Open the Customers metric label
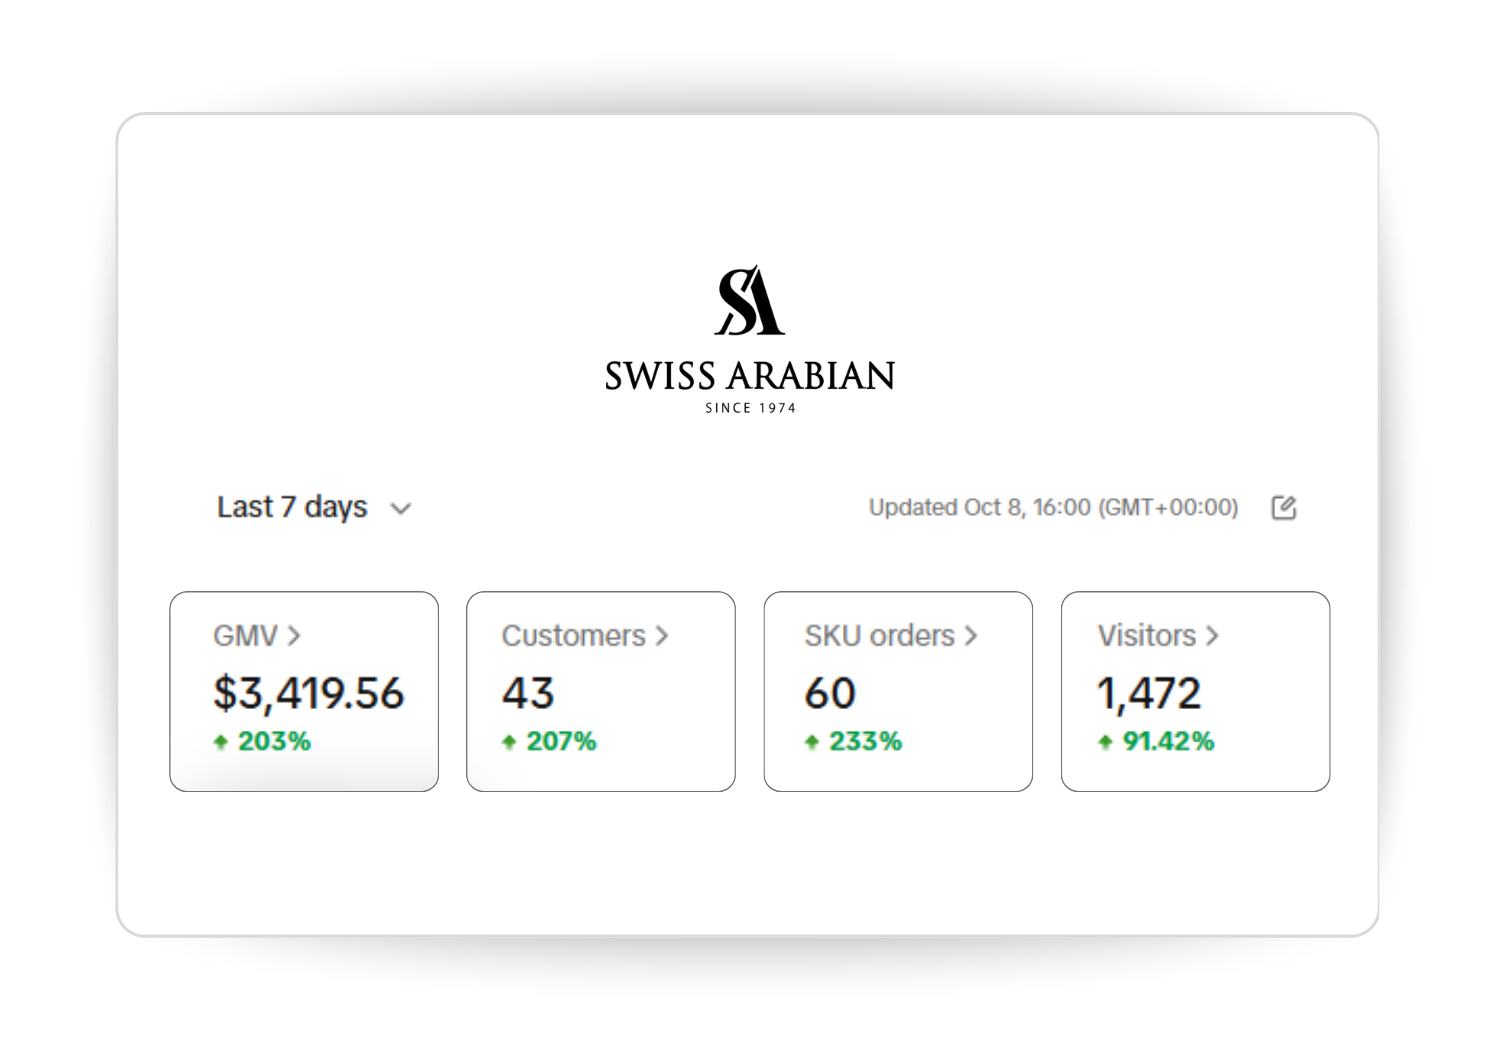1500x1050 pixels. [x=573, y=636]
